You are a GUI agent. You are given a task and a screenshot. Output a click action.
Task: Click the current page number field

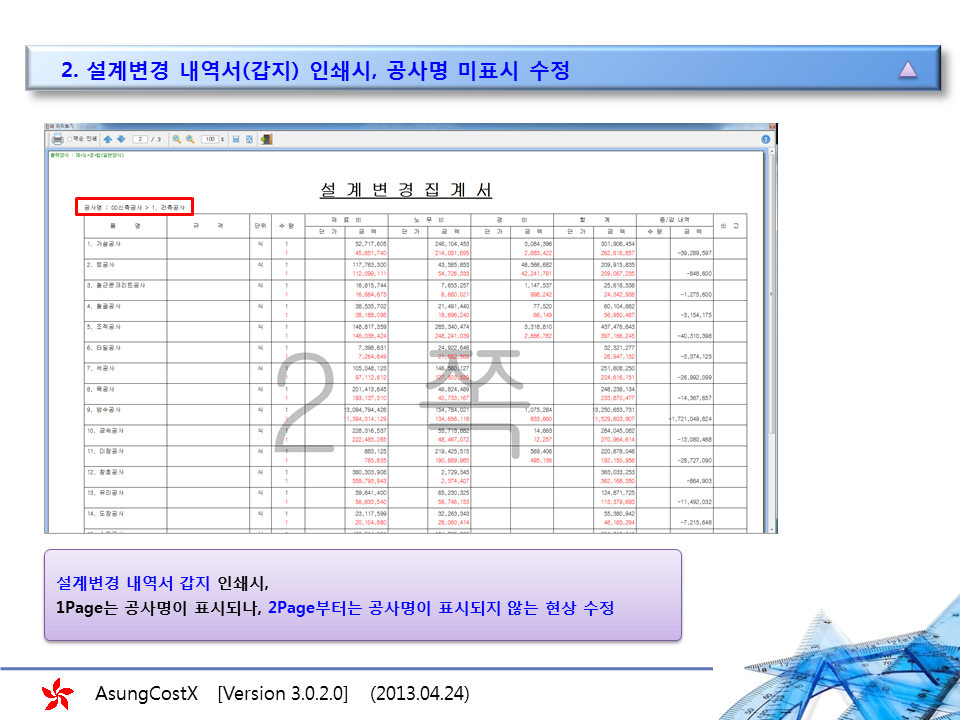(x=142, y=139)
